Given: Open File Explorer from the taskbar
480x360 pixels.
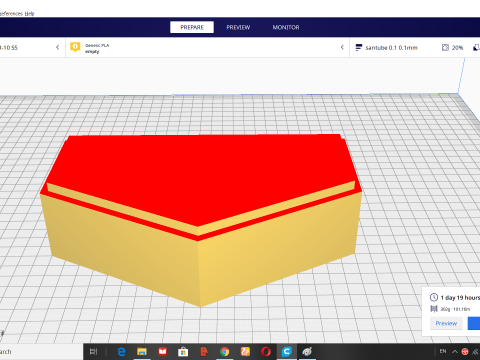Looking at the screenshot, I should (142, 351).
